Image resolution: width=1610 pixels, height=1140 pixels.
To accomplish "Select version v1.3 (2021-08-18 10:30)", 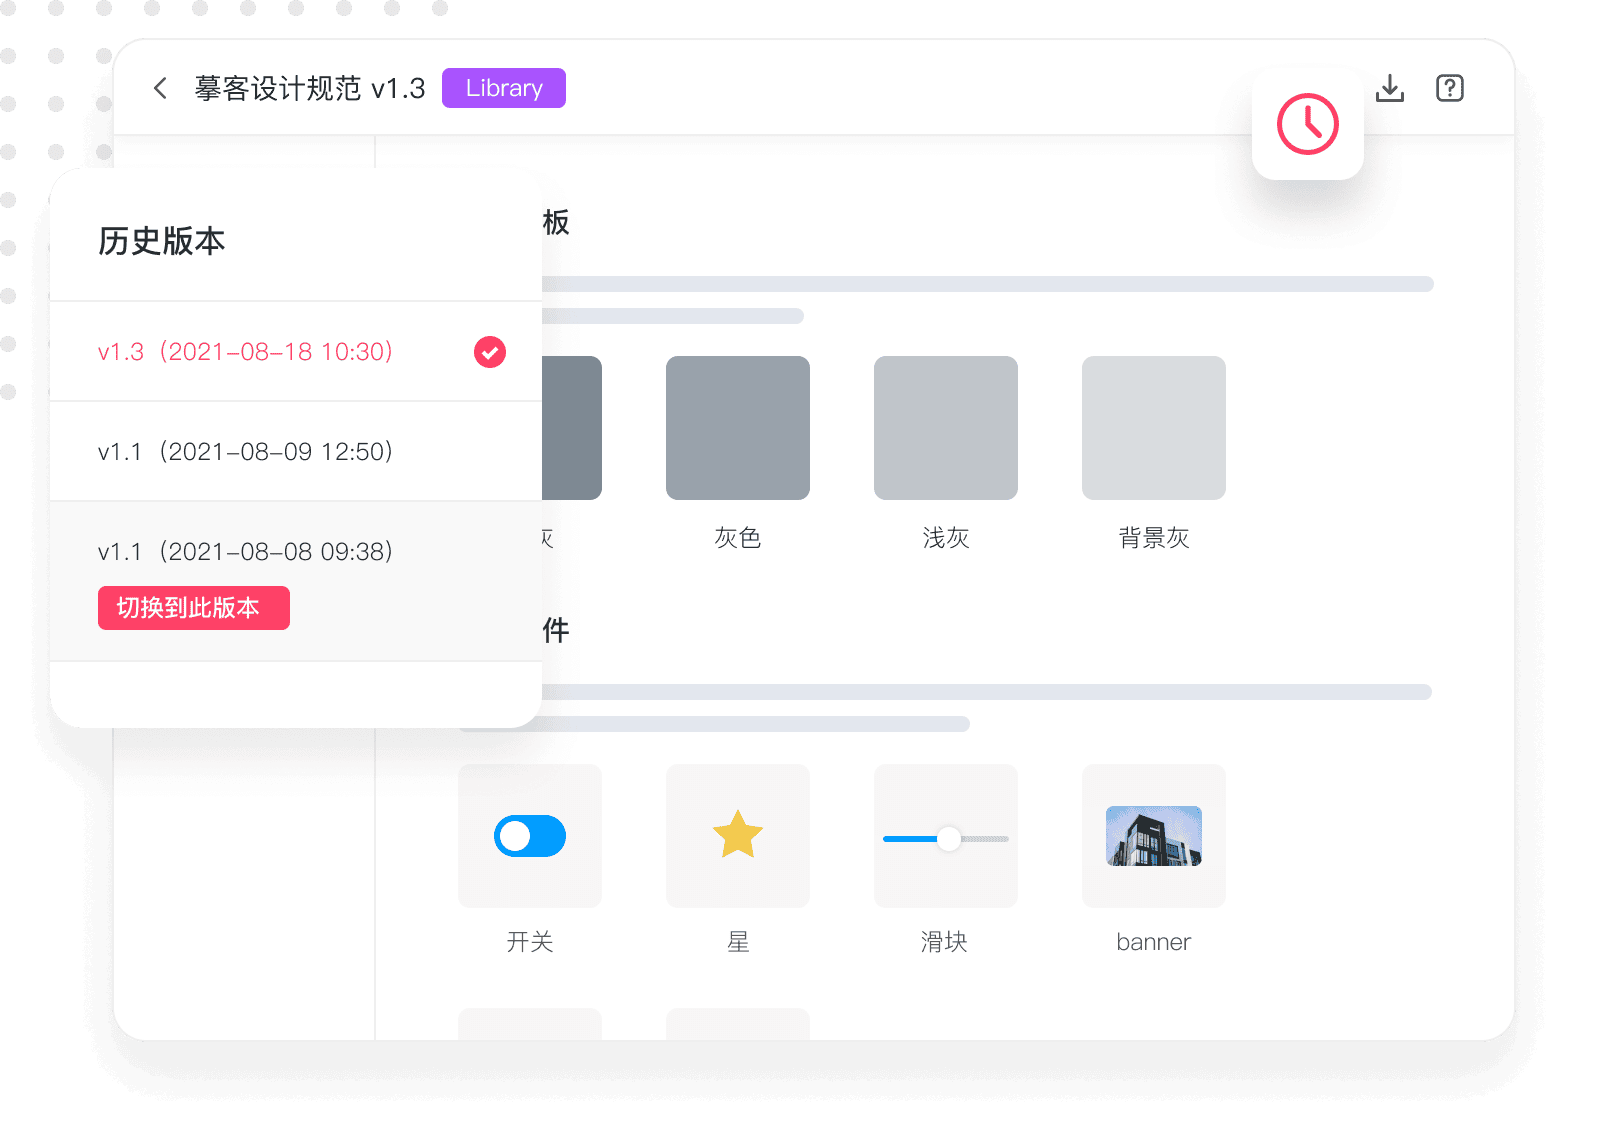I will (x=245, y=352).
